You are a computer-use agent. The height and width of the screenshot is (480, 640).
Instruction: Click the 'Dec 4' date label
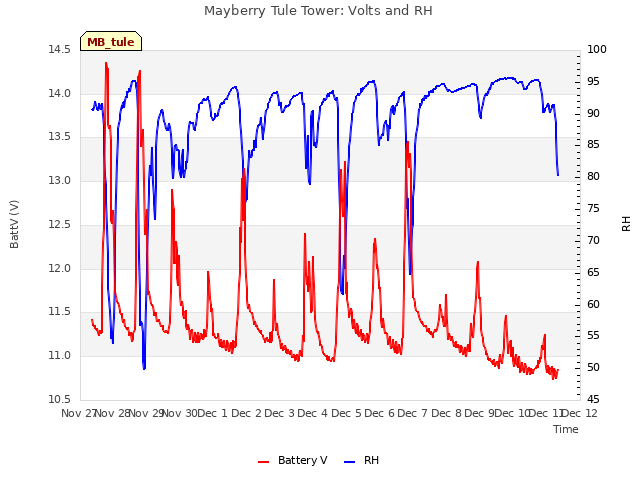(x=313, y=413)
